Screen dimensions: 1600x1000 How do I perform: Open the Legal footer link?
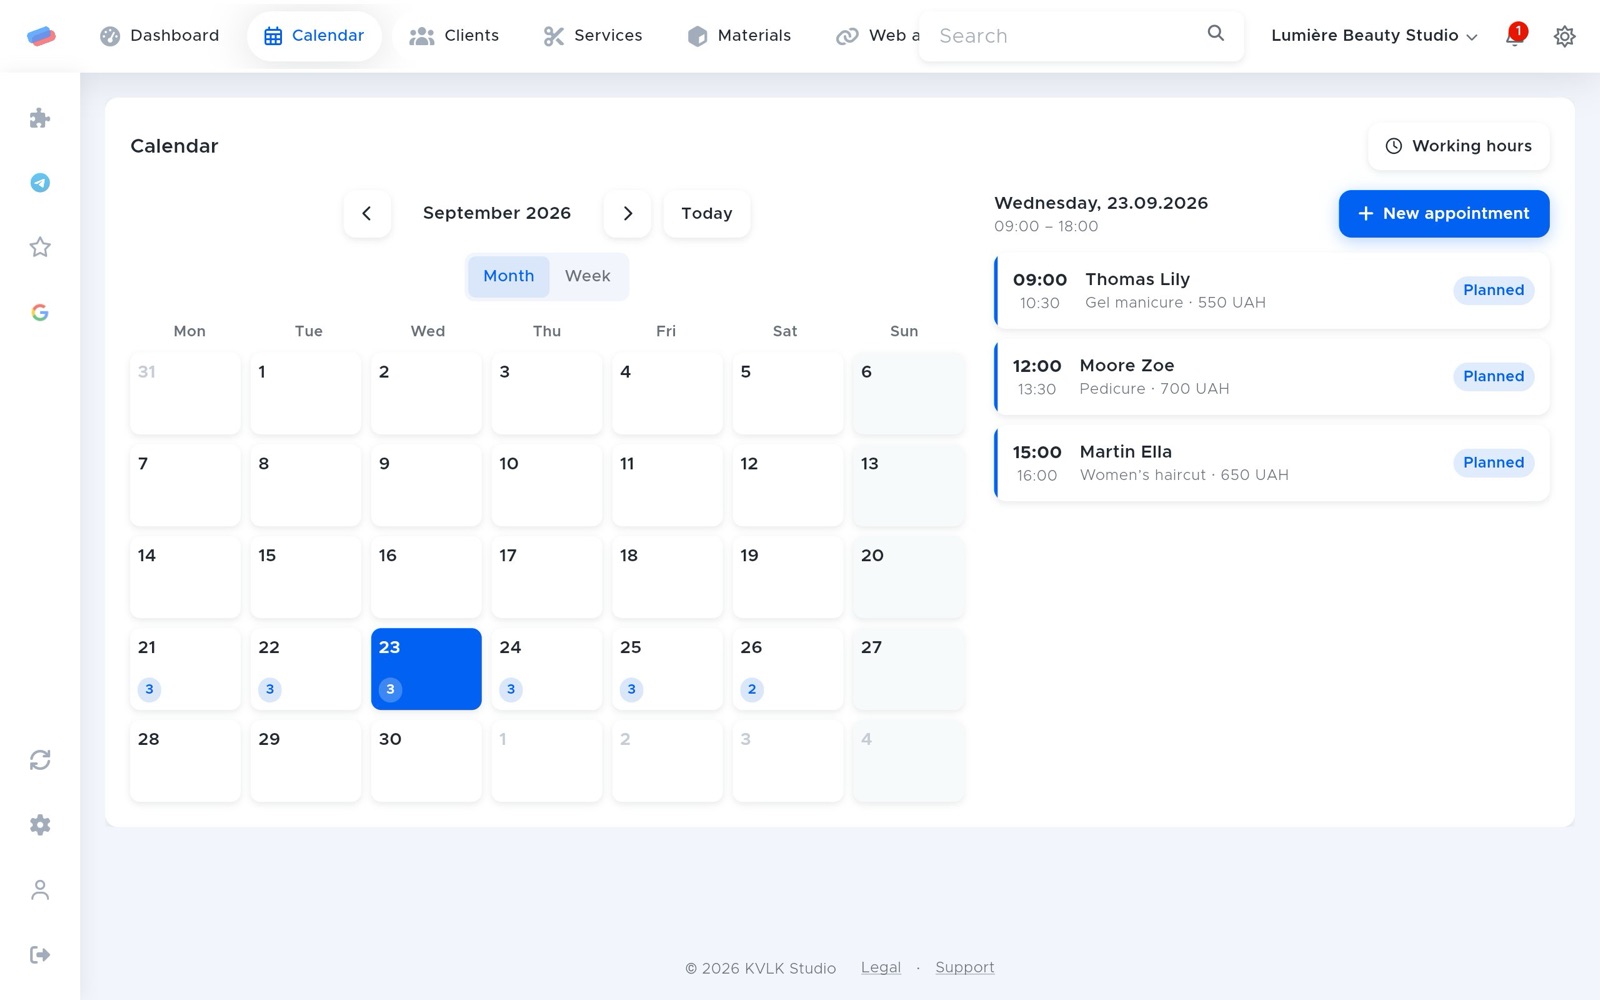[x=881, y=967]
